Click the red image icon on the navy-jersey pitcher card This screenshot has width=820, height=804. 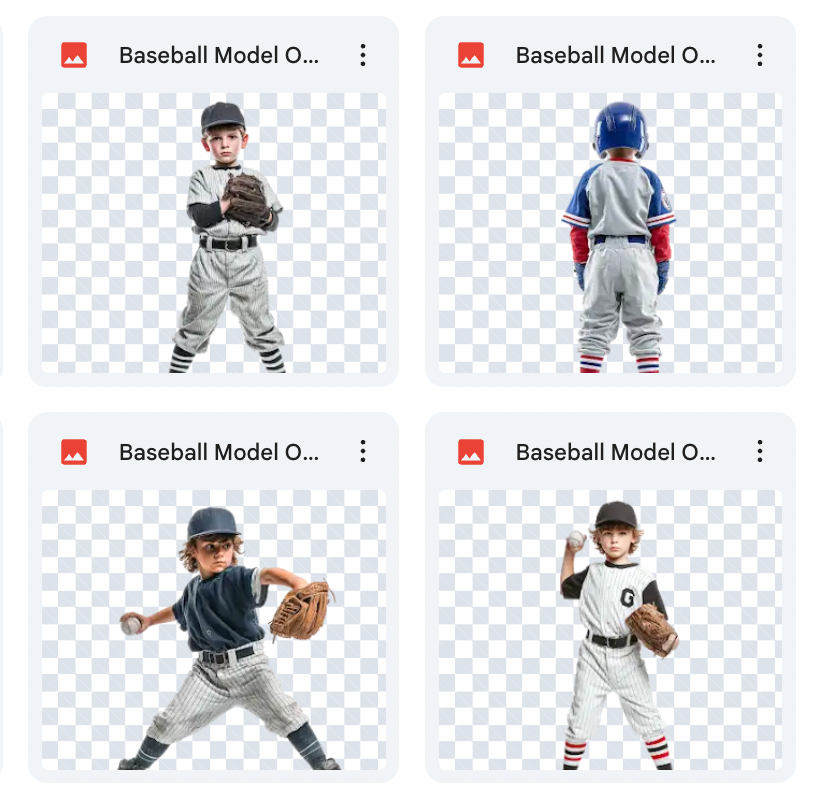(74, 452)
